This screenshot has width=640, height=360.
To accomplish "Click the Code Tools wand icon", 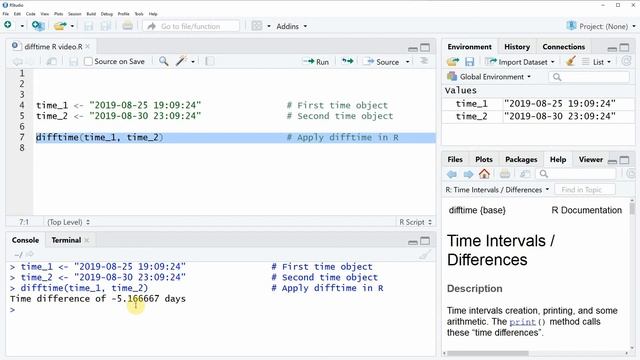I will (181, 61).
